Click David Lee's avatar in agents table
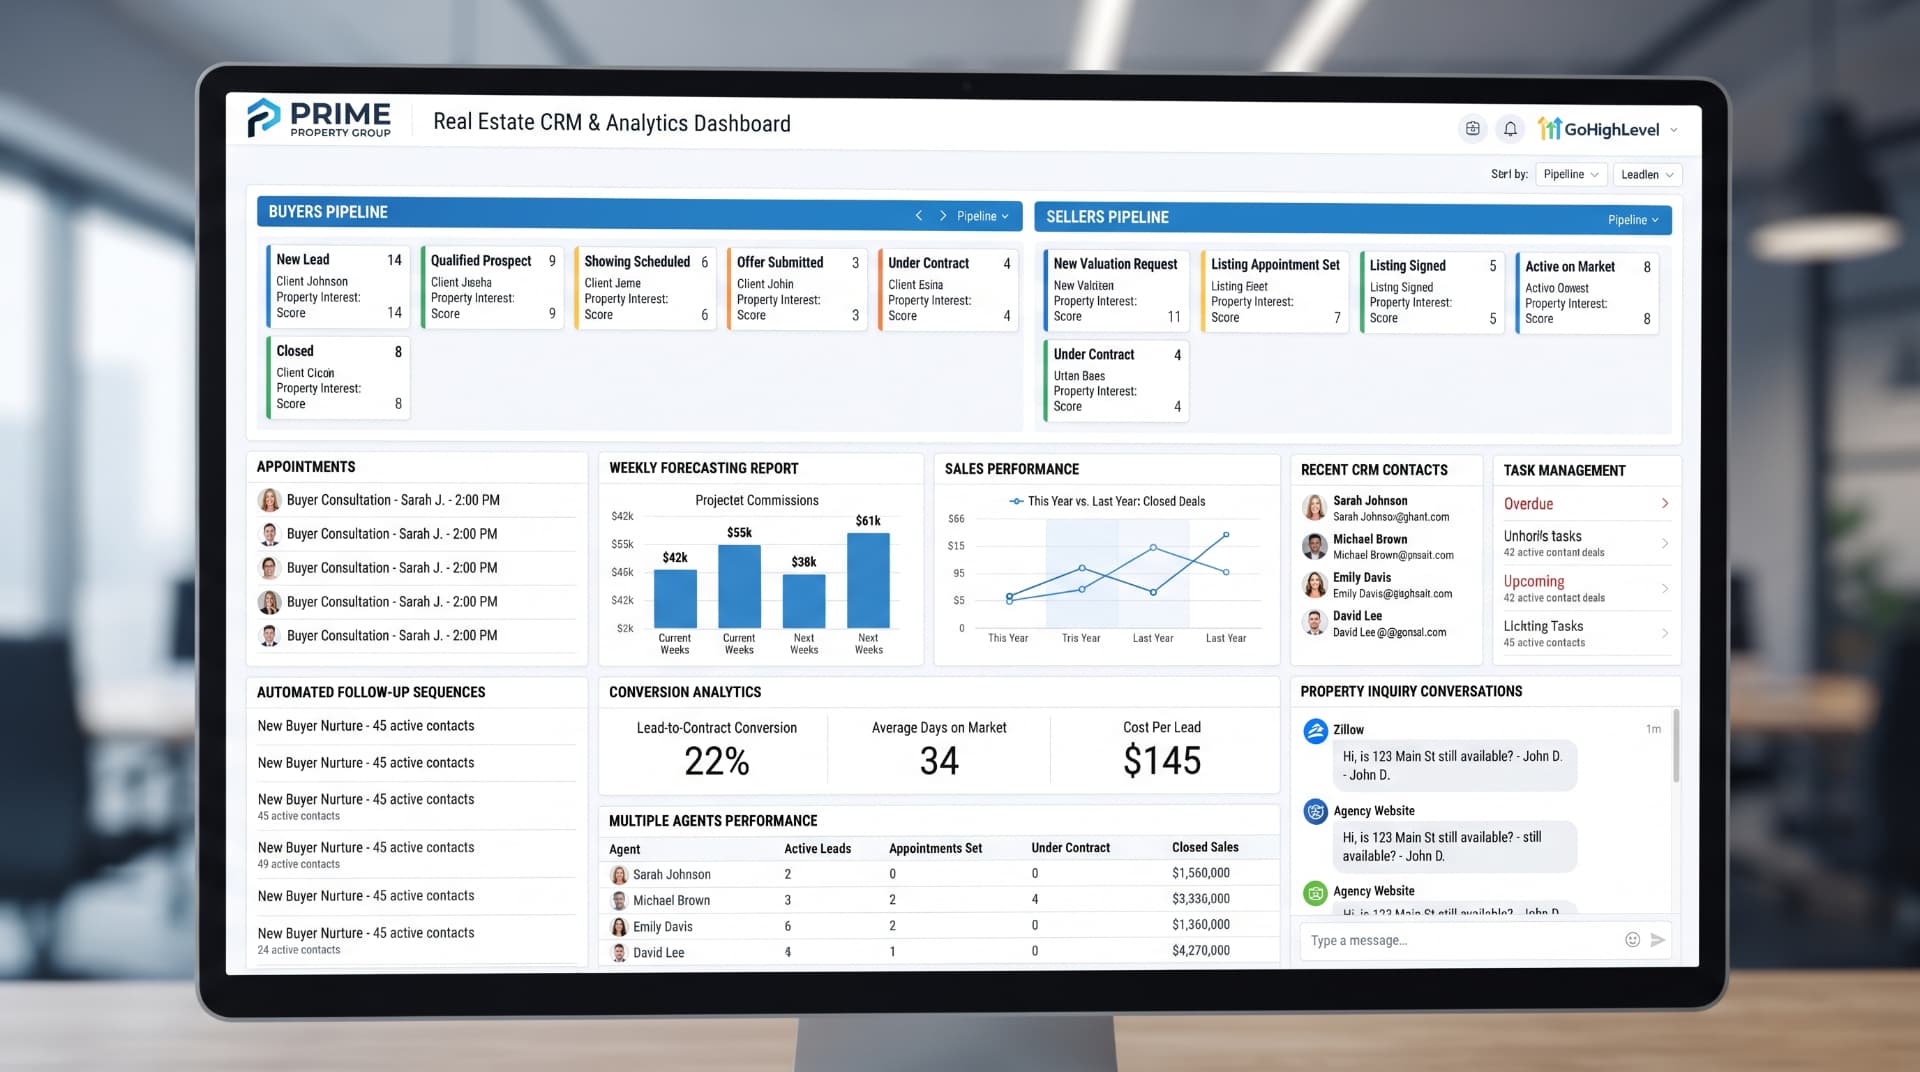The image size is (1920, 1072). pyautogui.click(x=619, y=953)
